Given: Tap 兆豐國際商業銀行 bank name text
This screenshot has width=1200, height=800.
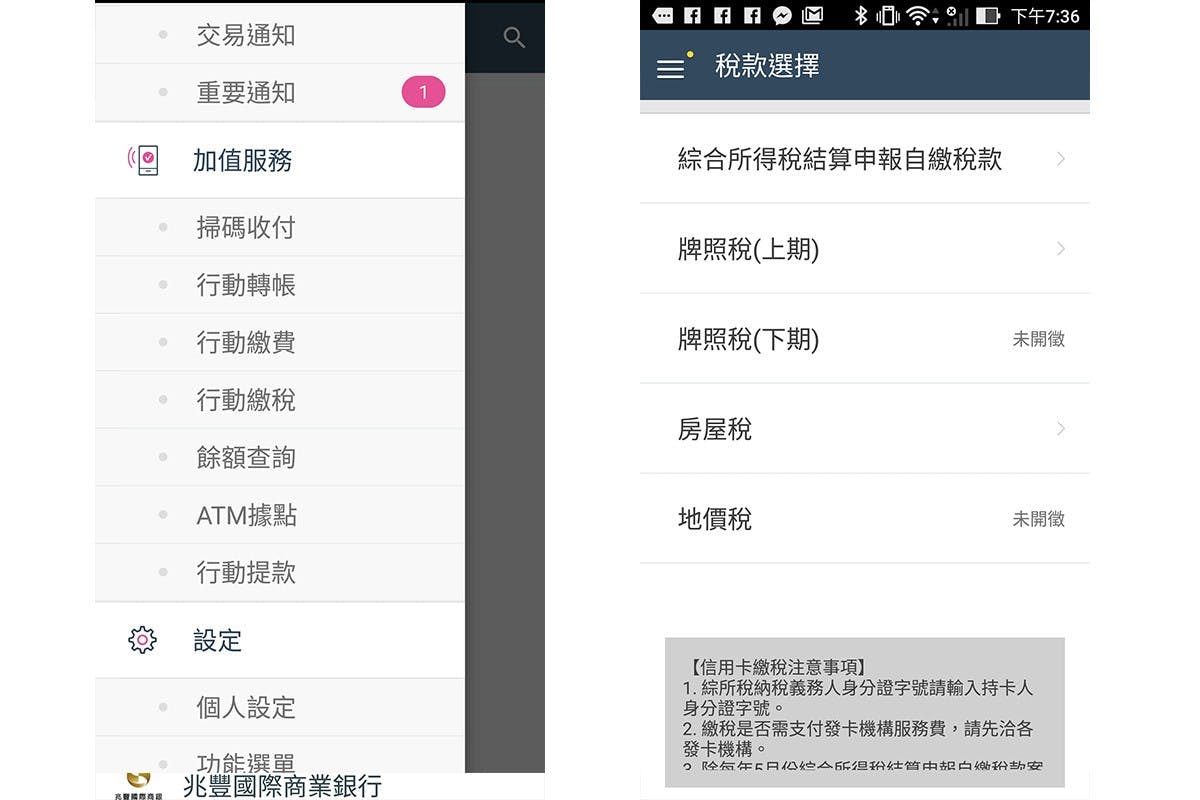Looking at the screenshot, I should click(x=282, y=786).
